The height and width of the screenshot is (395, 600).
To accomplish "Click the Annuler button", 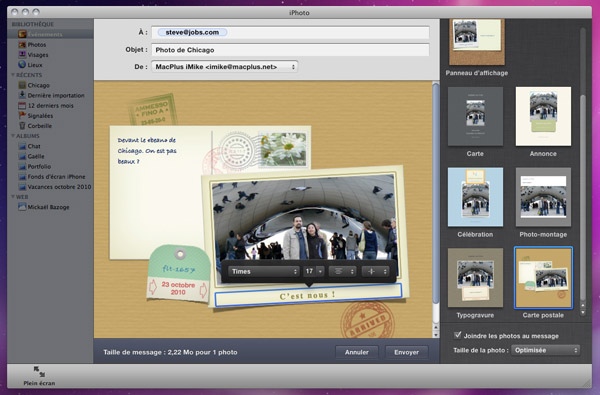I will (357, 352).
